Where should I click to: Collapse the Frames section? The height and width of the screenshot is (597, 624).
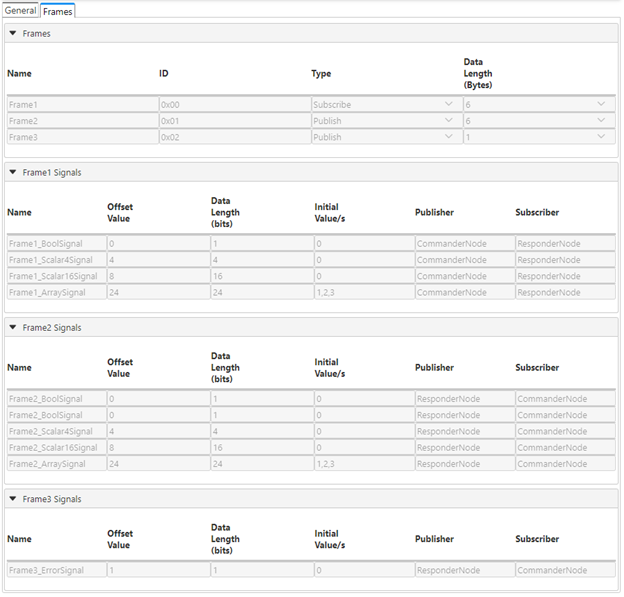13,33
